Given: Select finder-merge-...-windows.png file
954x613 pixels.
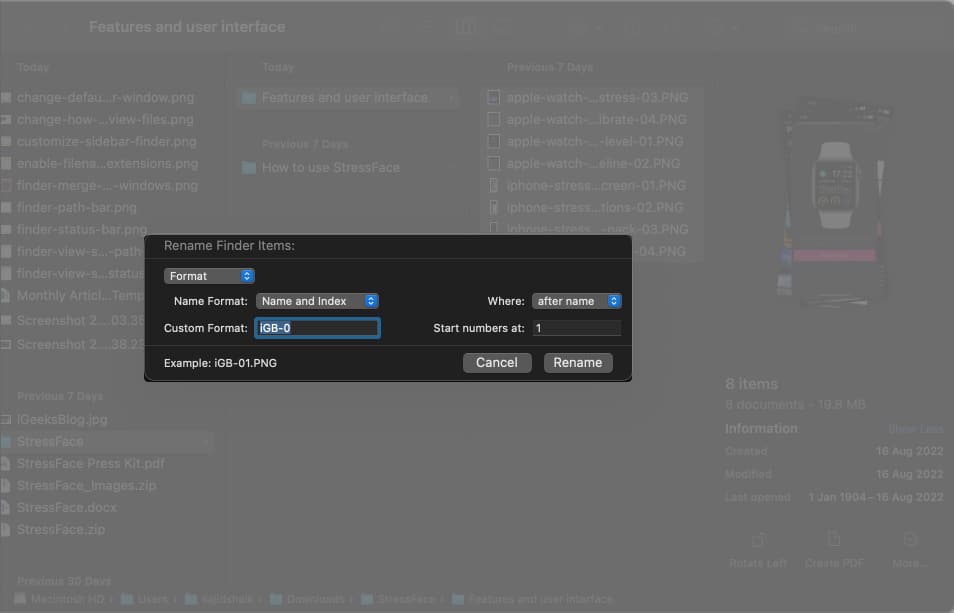Looking at the screenshot, I should click(107, 185).
